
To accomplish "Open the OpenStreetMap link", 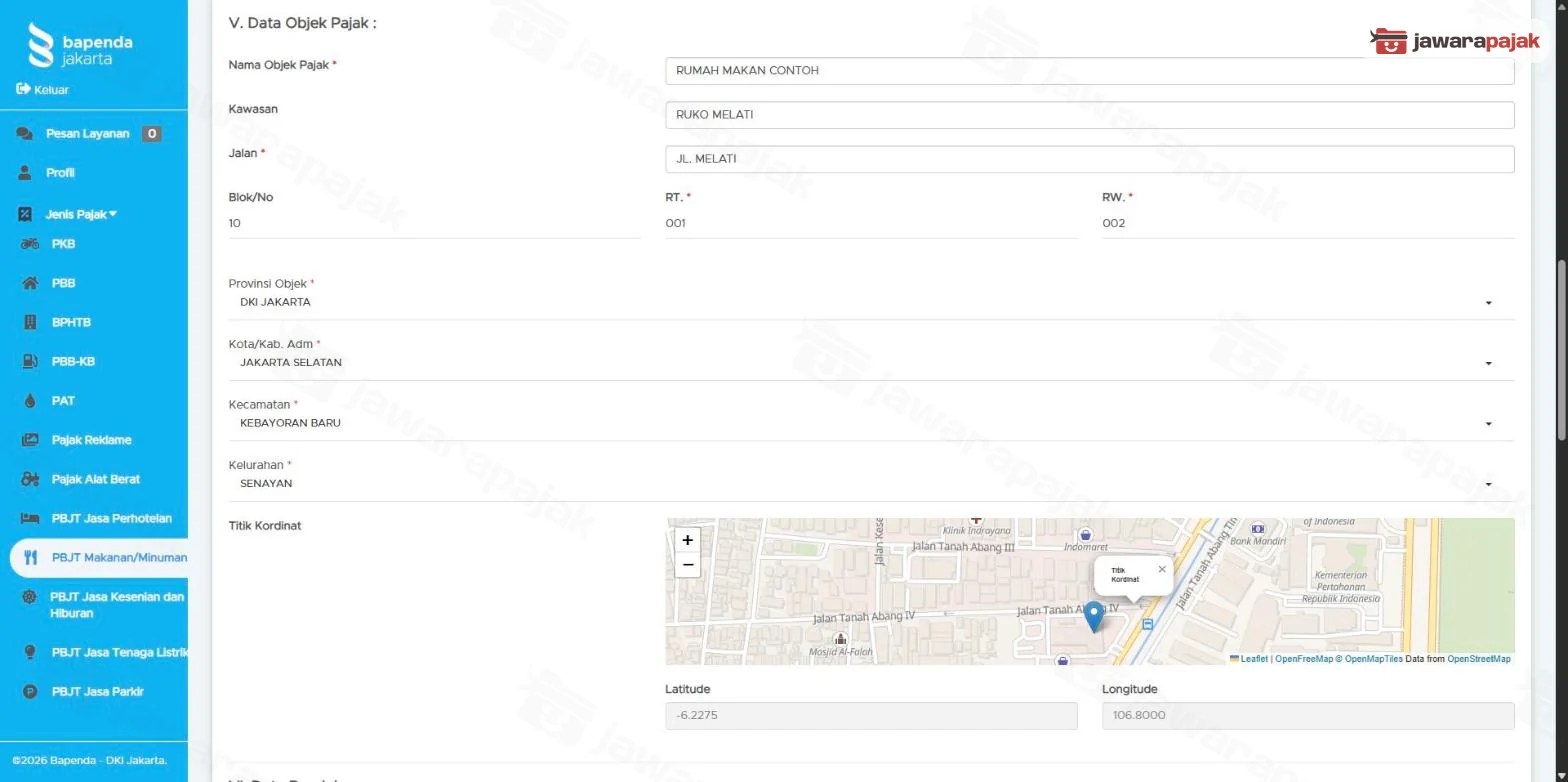I will (1479, 659).
